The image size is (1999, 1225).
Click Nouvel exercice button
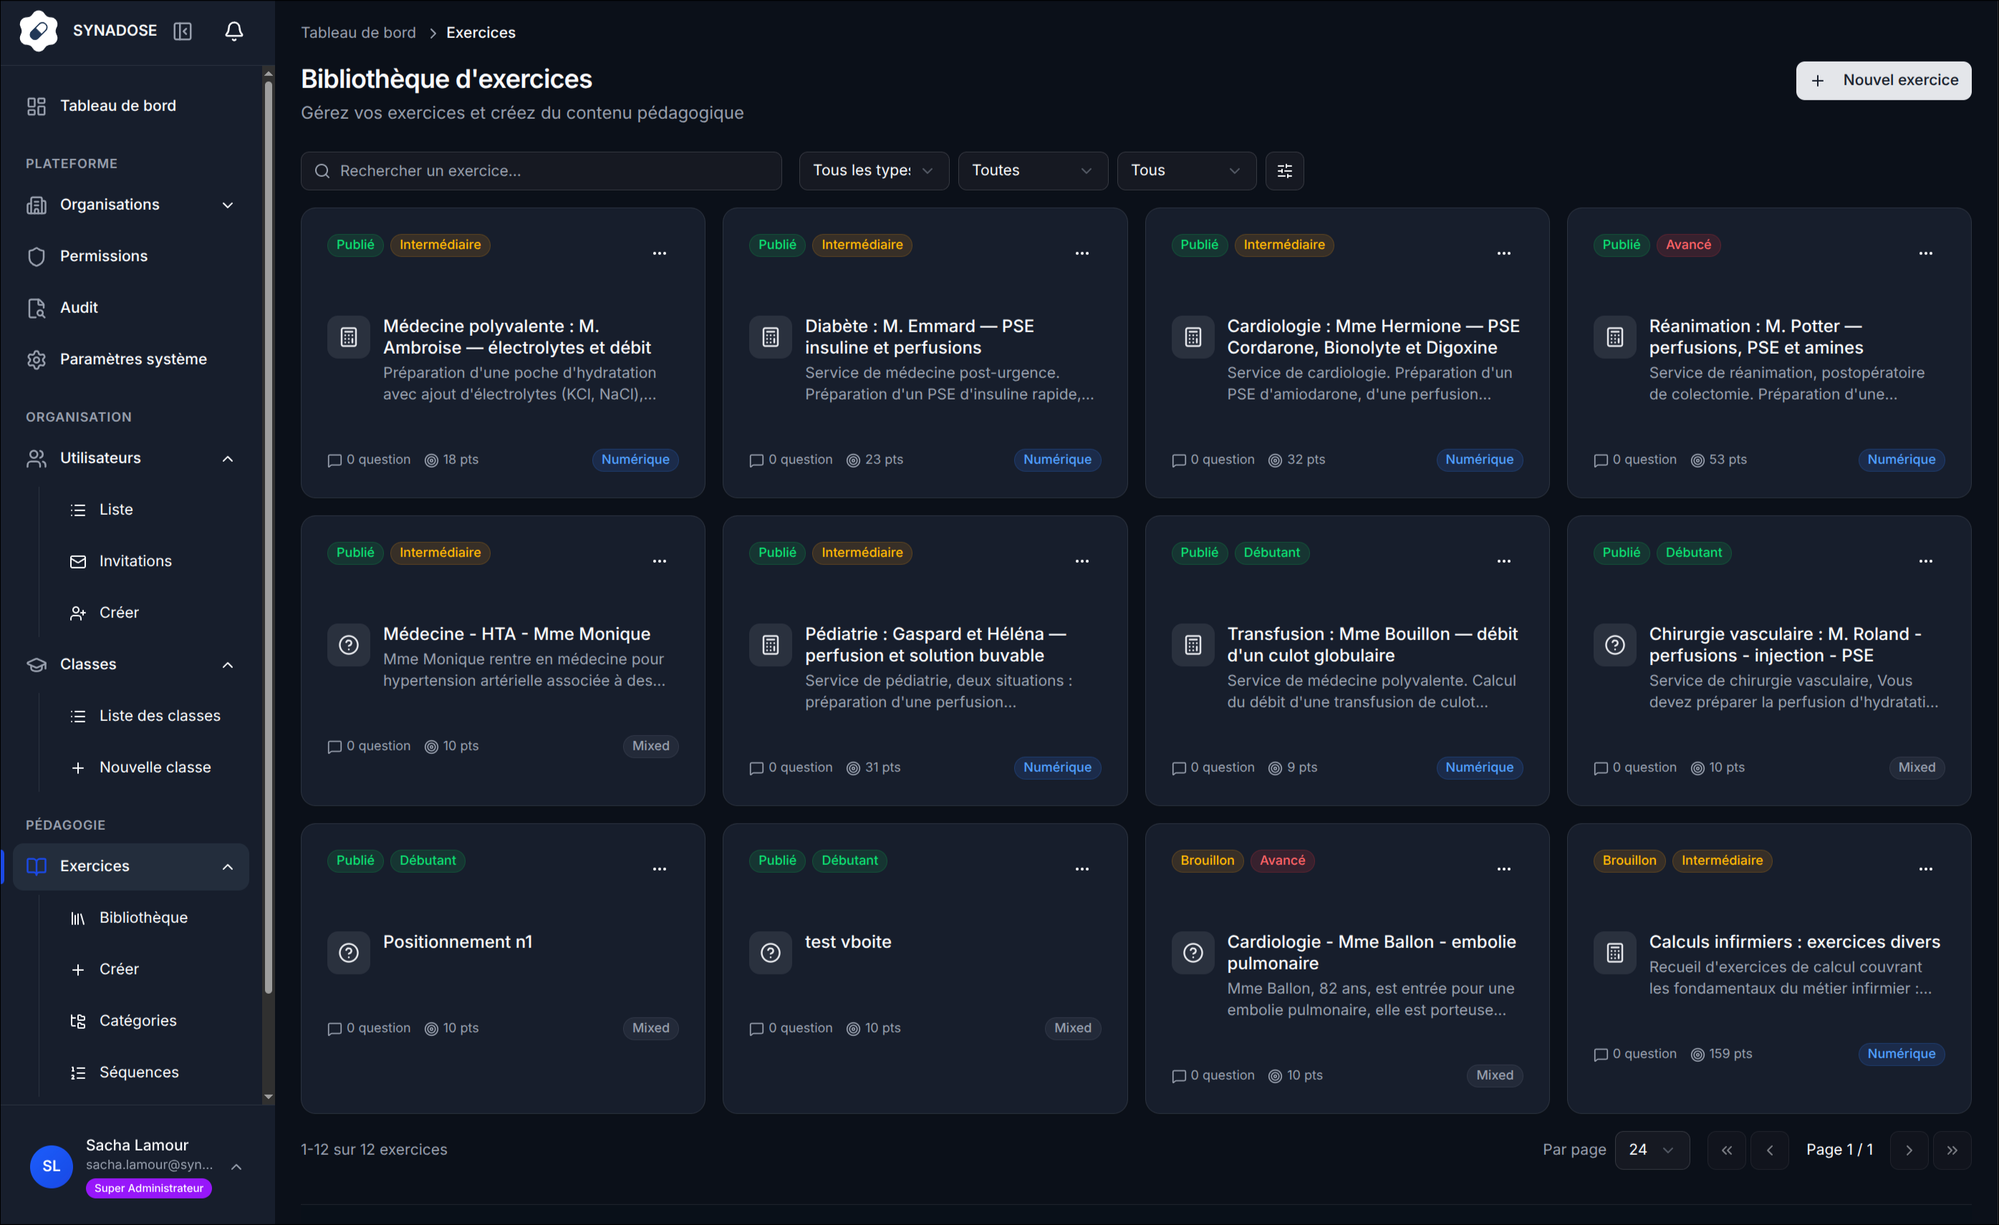click(1883, 80)
